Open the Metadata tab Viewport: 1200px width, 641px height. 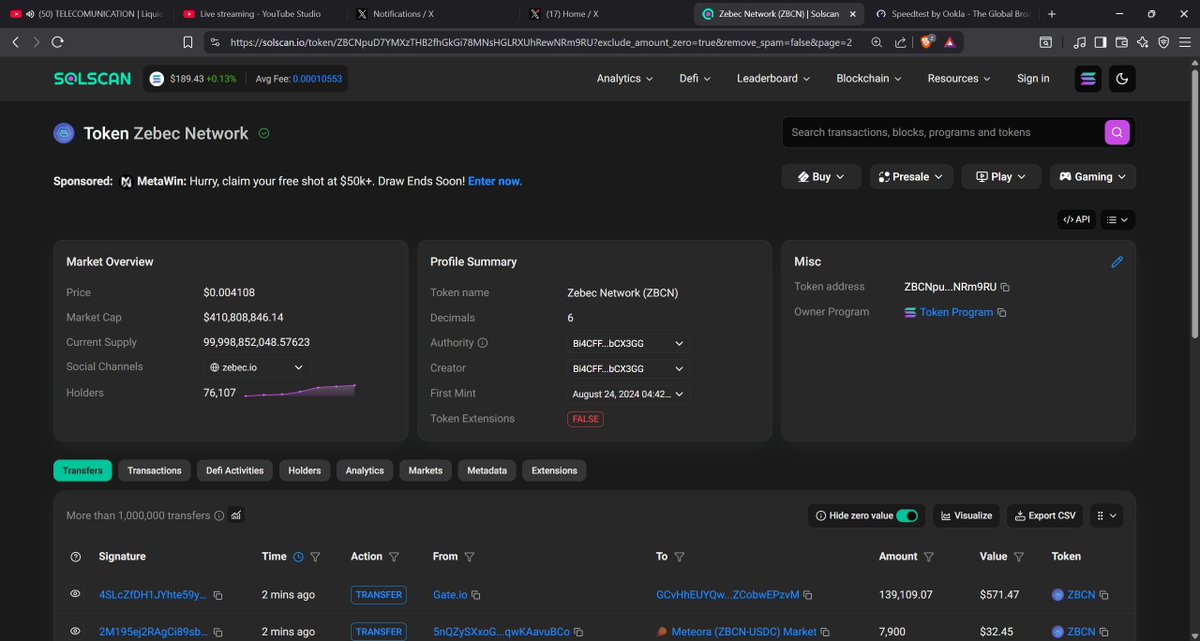(x=487, y=471)
